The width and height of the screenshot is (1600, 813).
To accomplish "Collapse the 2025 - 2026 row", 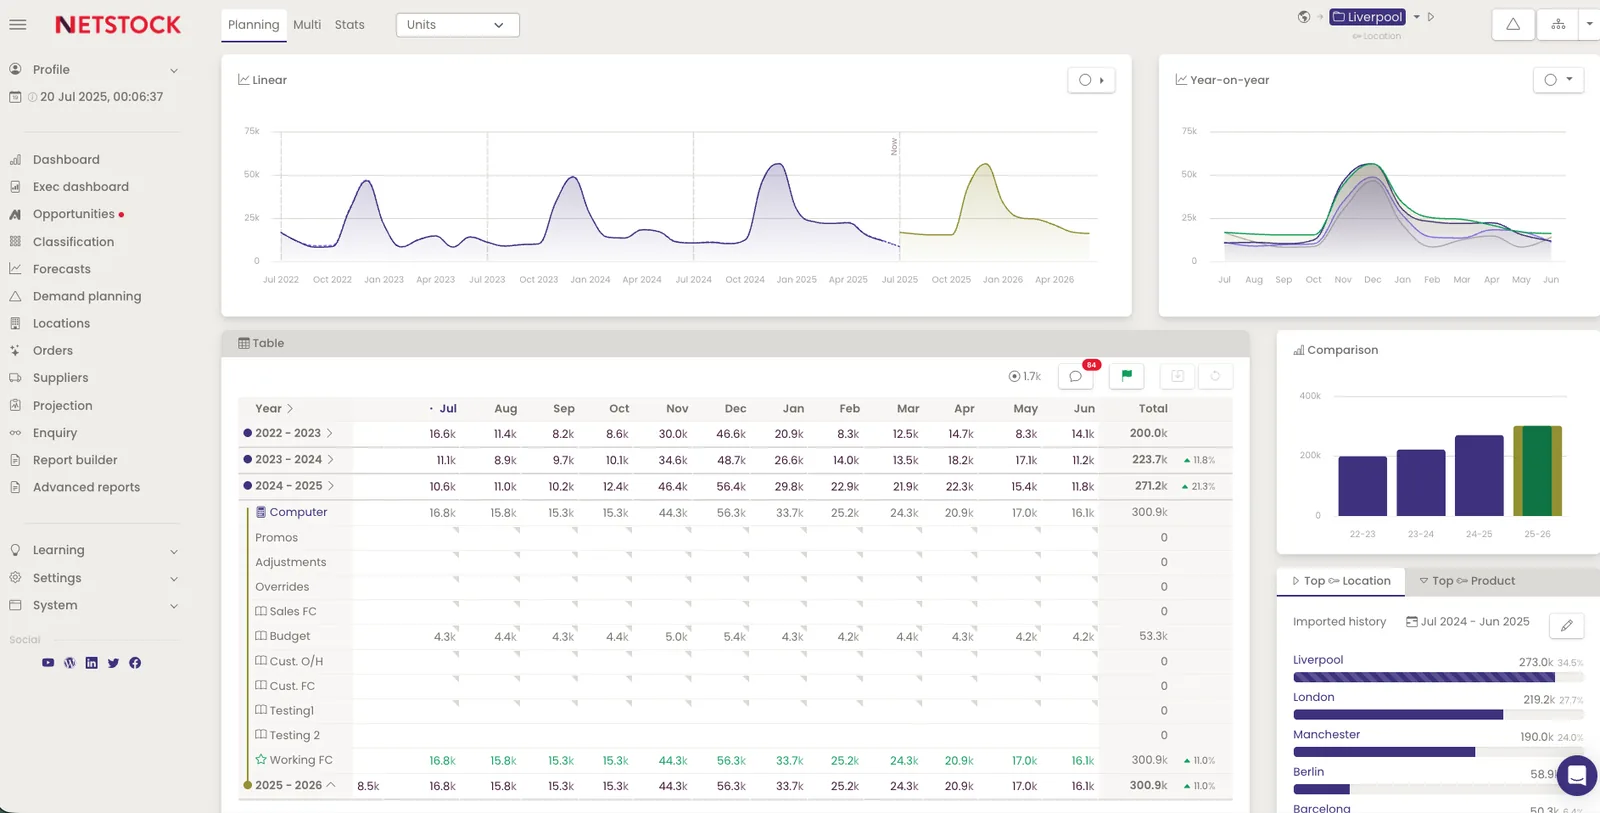I will point(330,785).
